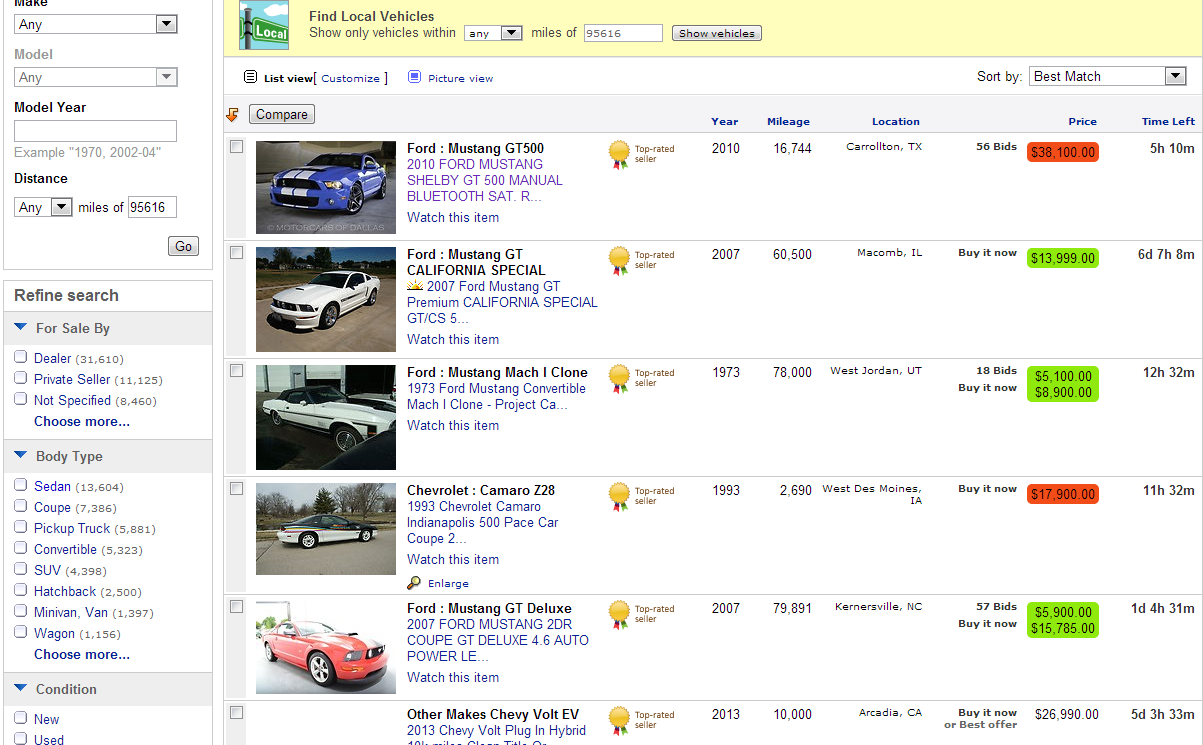Sort by Time Left column header
The width and height of the screenshot is (1203, 745).
pyautogui.click(x=1168, y=121)
